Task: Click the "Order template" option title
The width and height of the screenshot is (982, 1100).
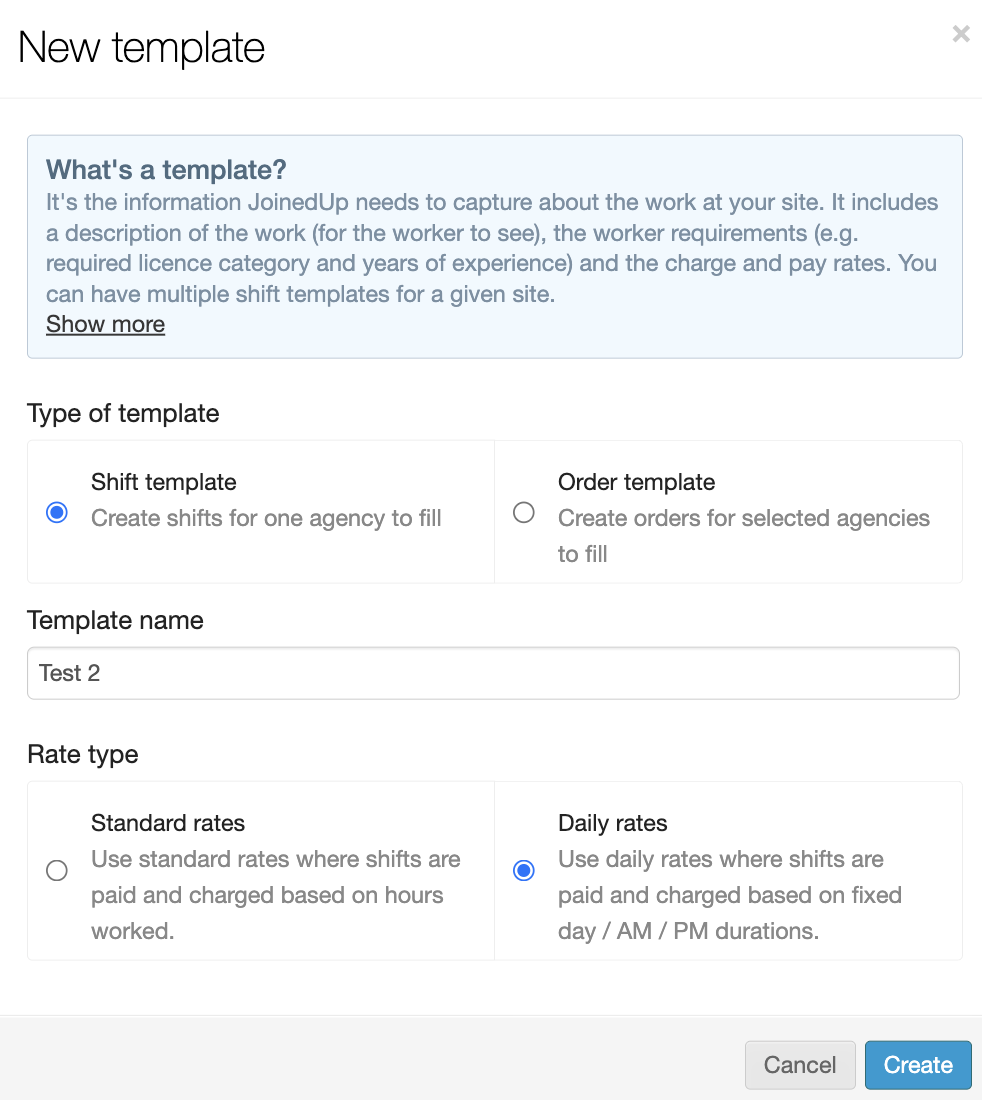Action: pos(636,482)
